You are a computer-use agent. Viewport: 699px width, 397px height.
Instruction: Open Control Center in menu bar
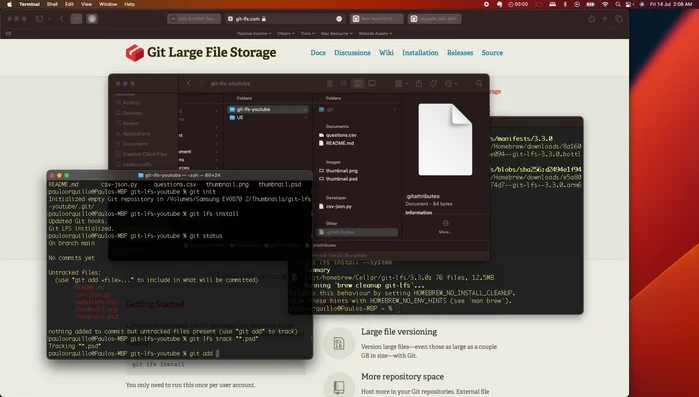click(629, 4)
